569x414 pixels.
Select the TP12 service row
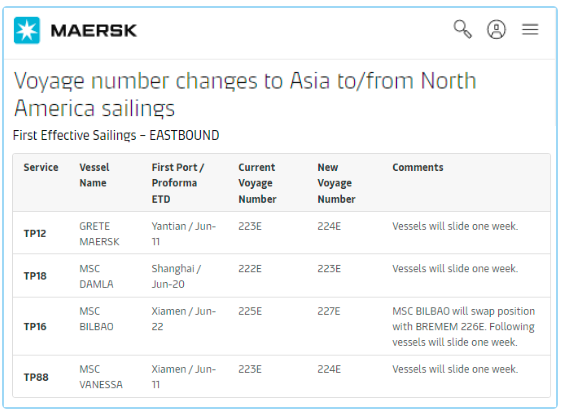(282, 233)
